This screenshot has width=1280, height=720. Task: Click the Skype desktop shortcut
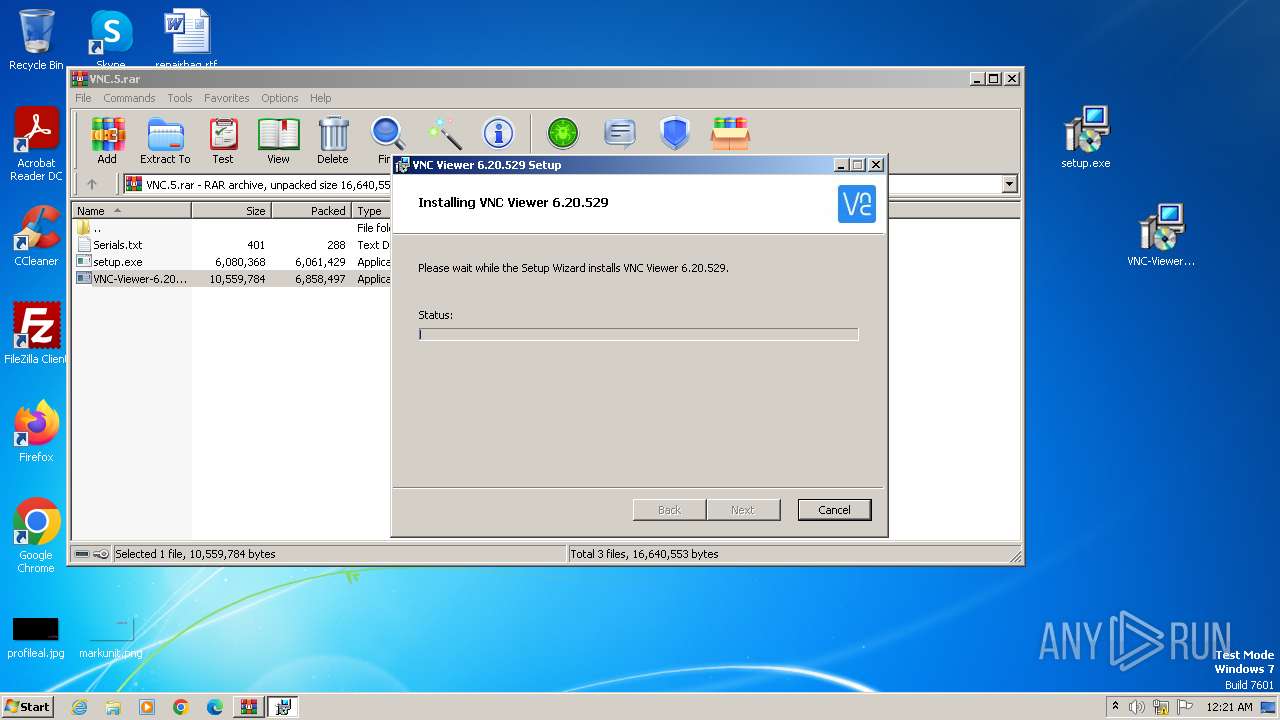110,38
